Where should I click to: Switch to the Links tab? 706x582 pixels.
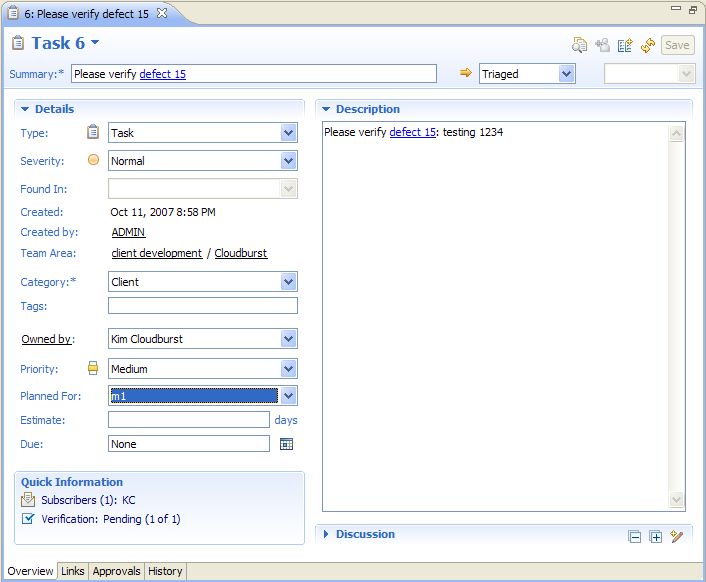pos(72,571)
